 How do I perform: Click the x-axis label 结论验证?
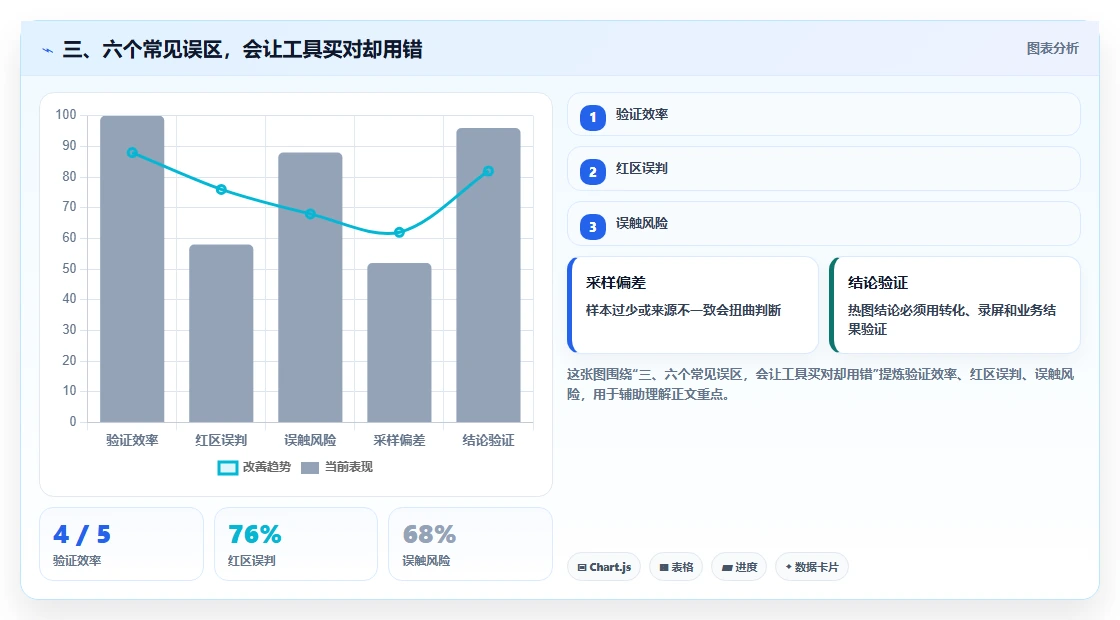coord(489,440)
